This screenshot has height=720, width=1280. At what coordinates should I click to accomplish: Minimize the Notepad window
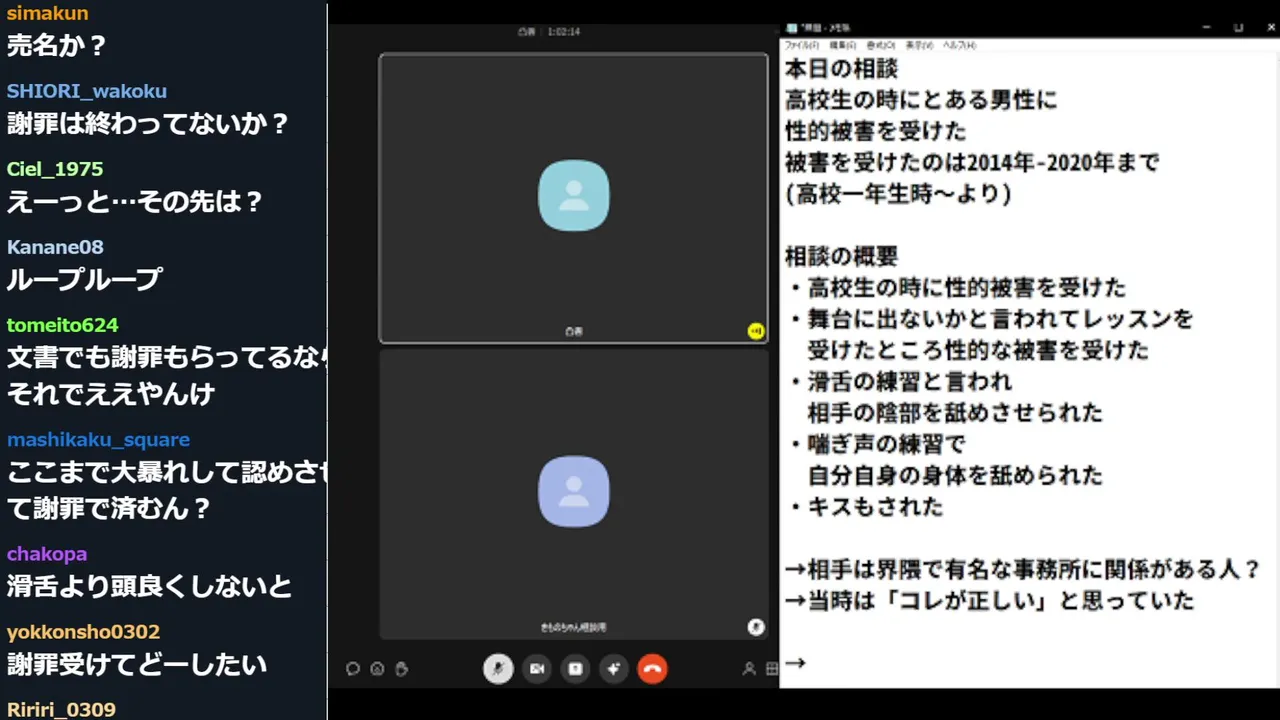[x=1207, y=28]
